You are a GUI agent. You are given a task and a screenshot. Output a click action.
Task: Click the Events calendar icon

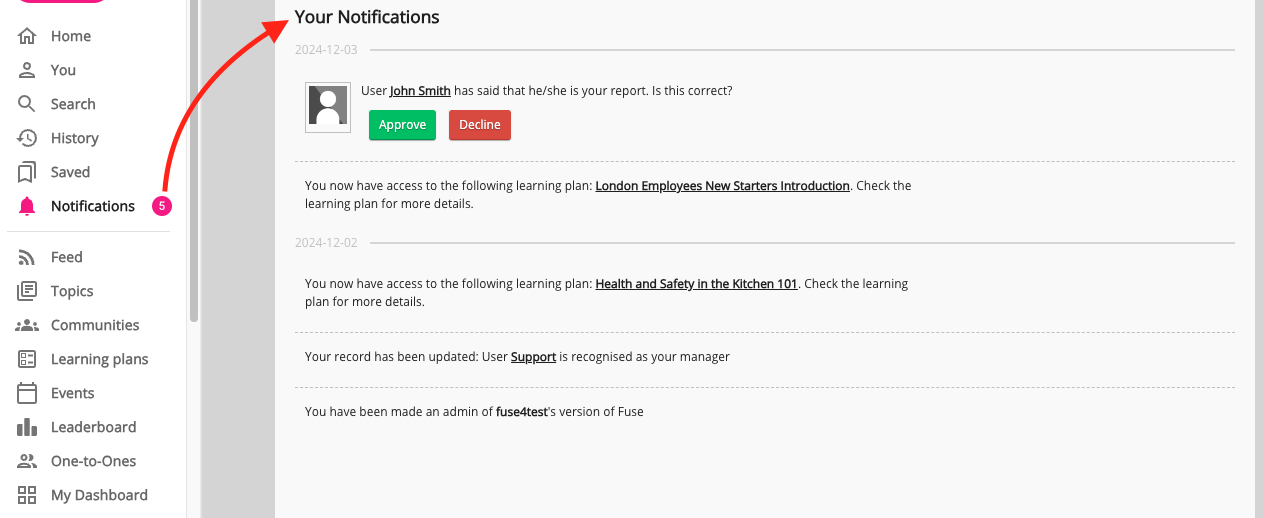27,393
